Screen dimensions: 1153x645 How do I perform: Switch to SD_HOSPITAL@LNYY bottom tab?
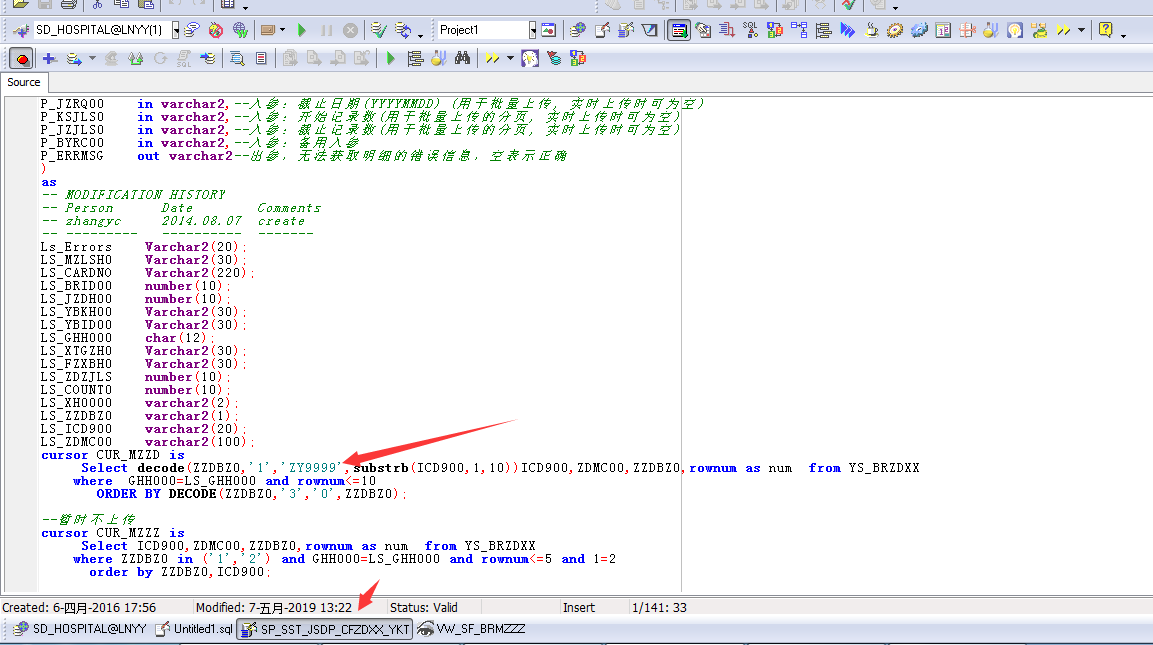click(x=79, y=629)
